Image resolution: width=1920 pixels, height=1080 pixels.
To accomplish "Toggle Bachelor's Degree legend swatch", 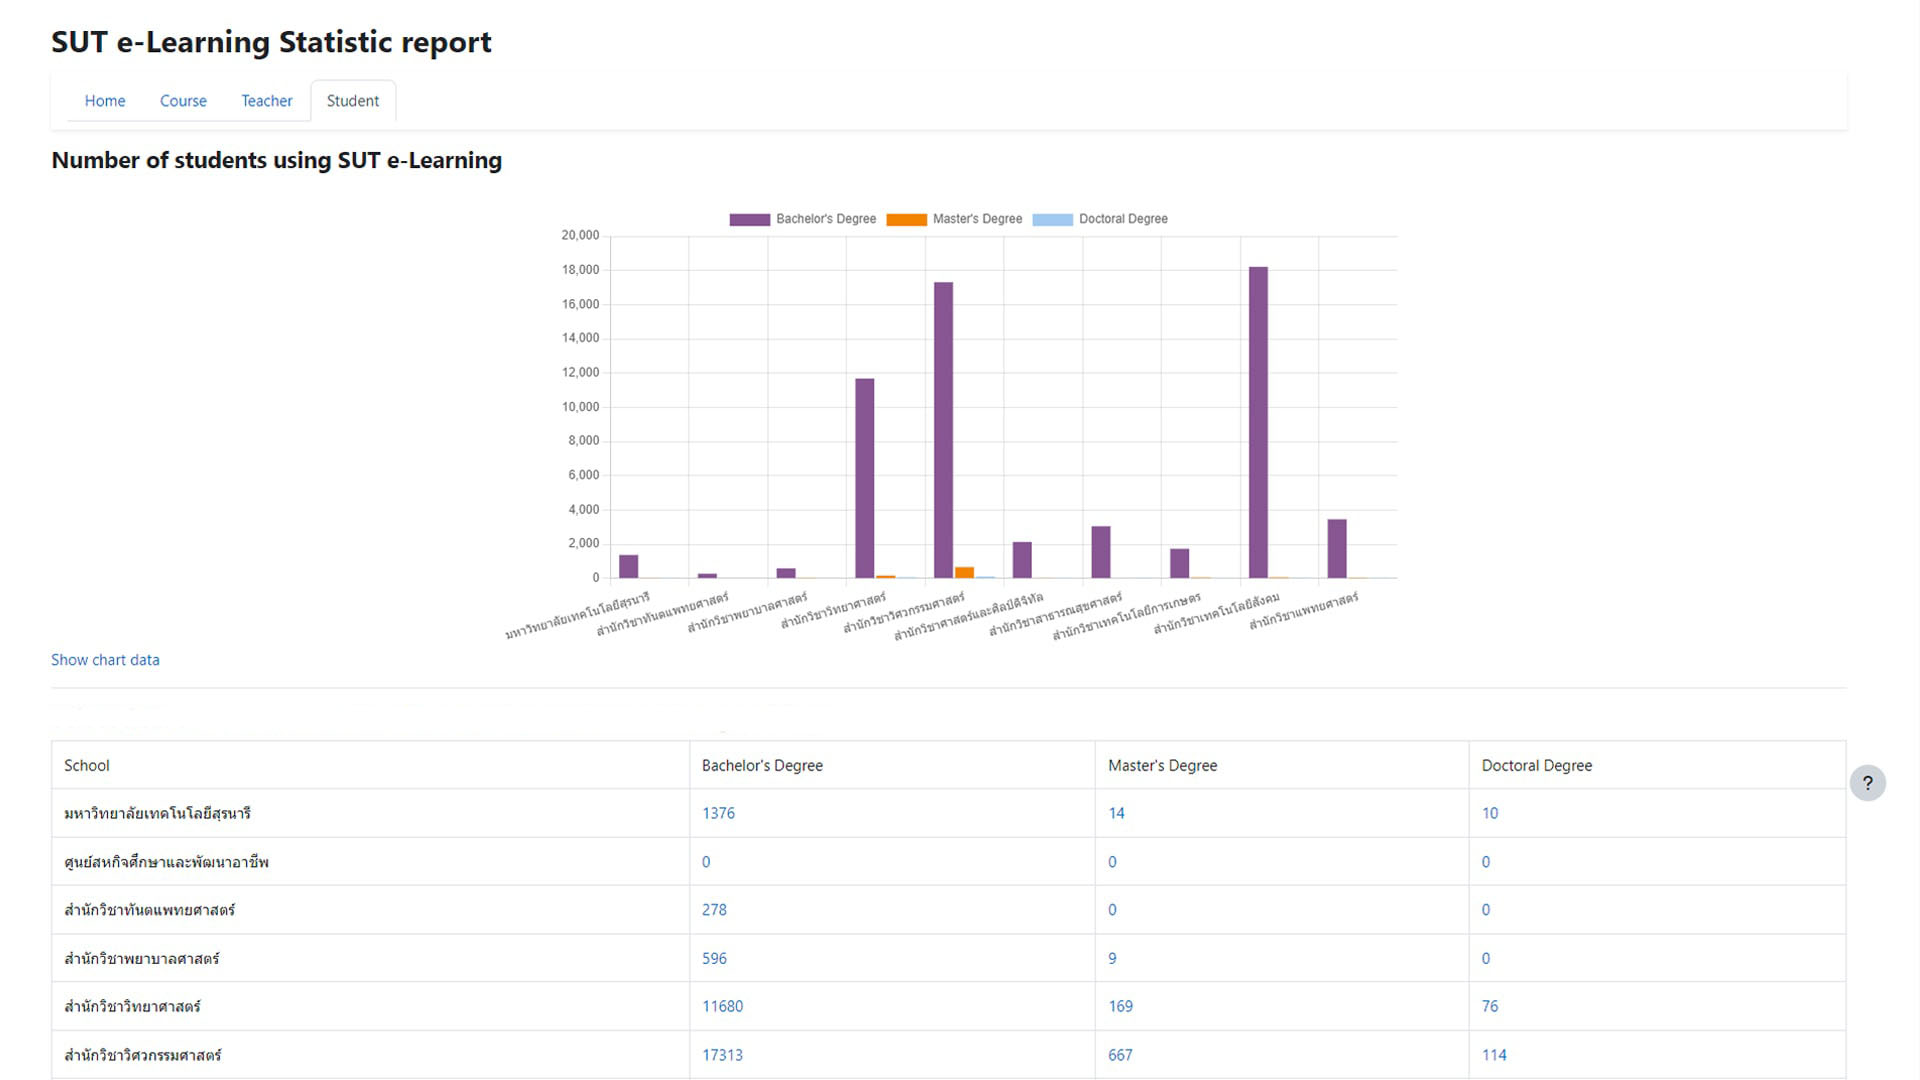I will 749,219.
